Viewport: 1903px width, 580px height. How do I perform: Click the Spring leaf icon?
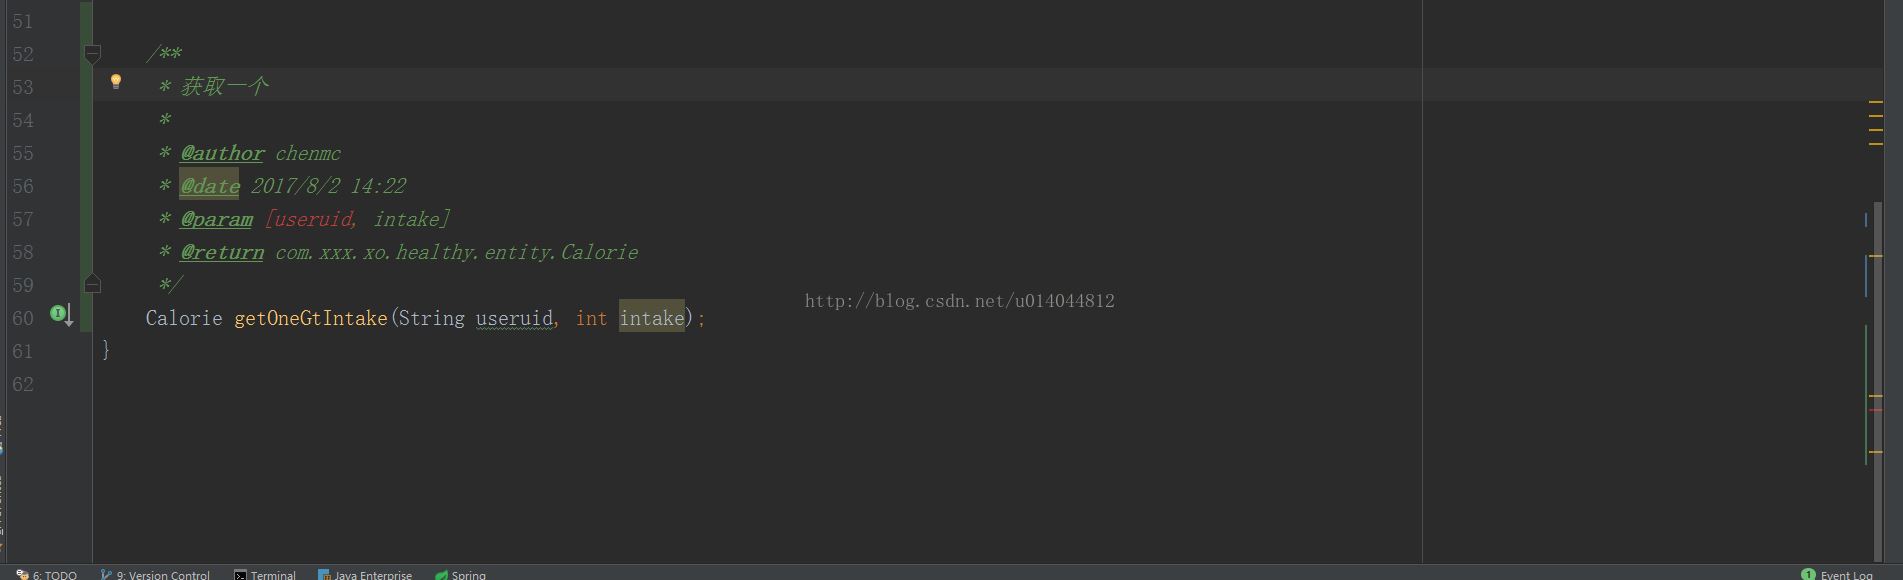pyautogui.click(x=441, y=574)
